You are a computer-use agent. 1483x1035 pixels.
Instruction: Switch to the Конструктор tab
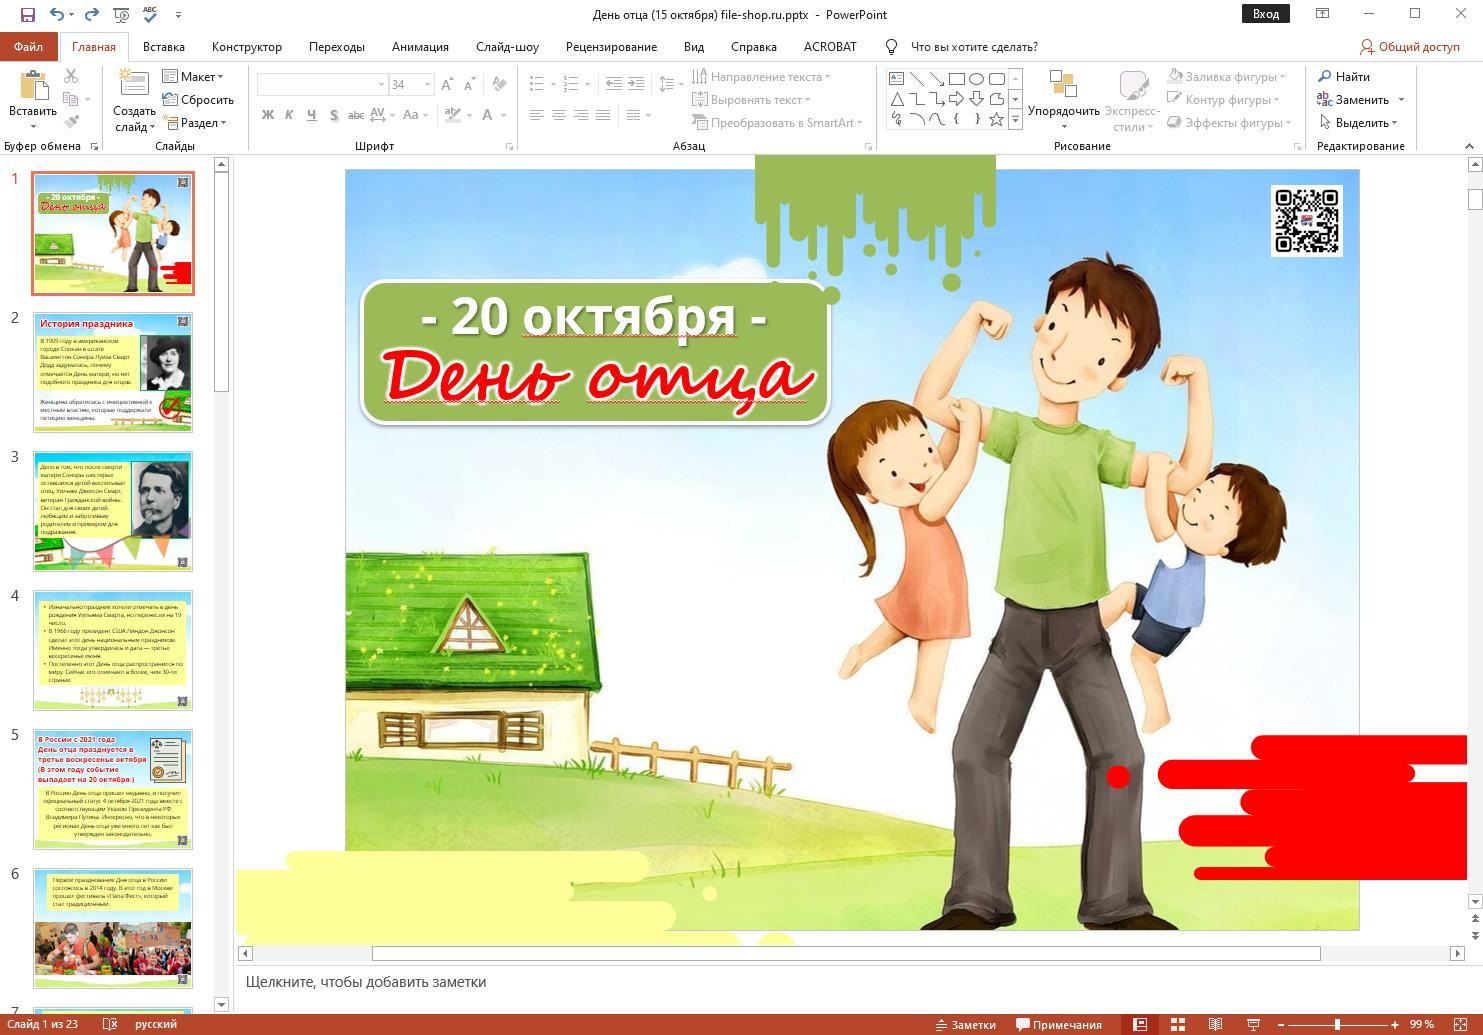[247, 47]
